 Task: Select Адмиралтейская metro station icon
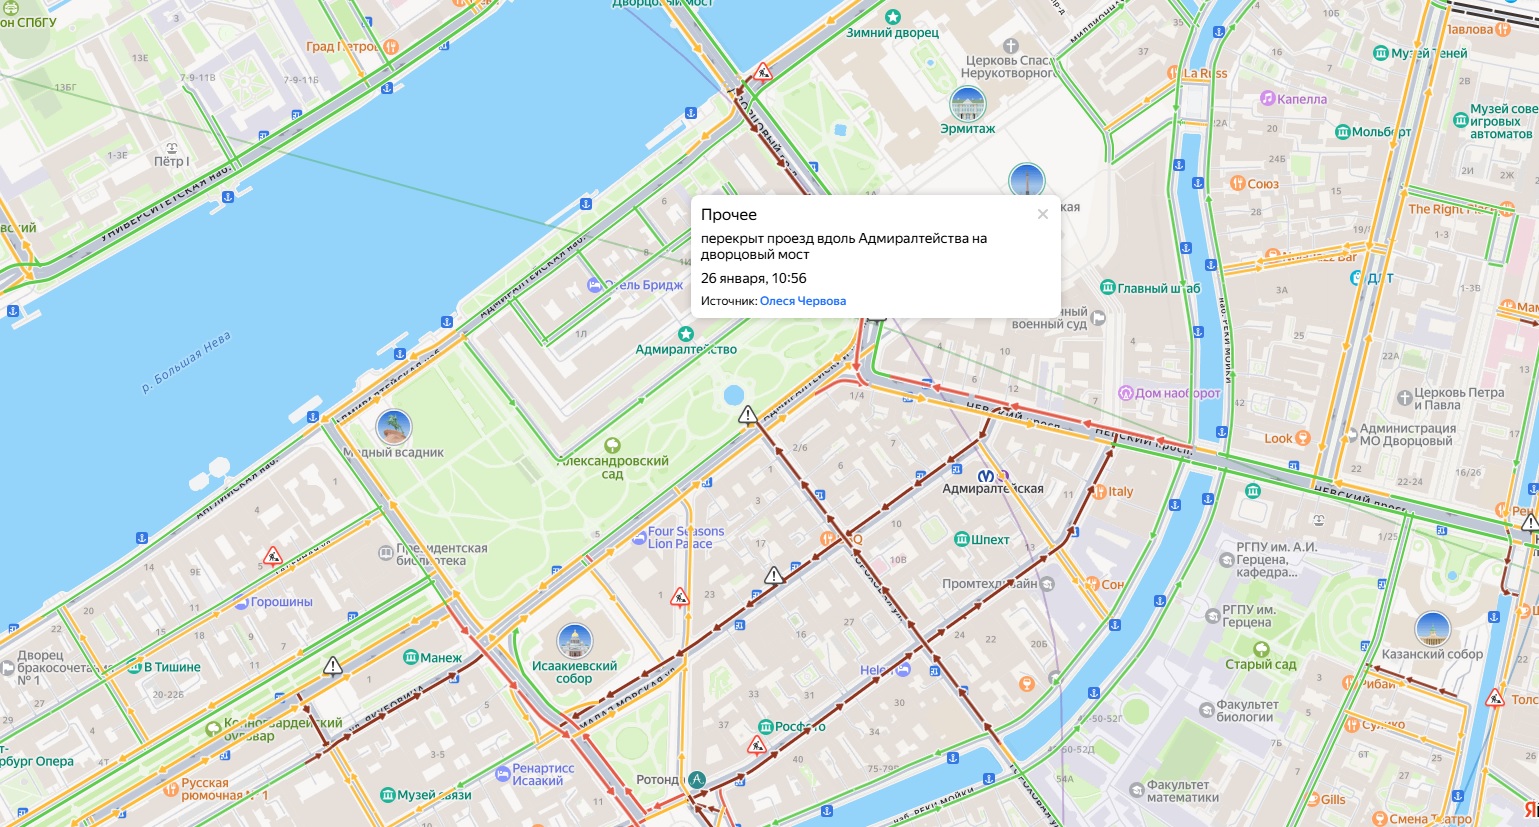(985, 476)
